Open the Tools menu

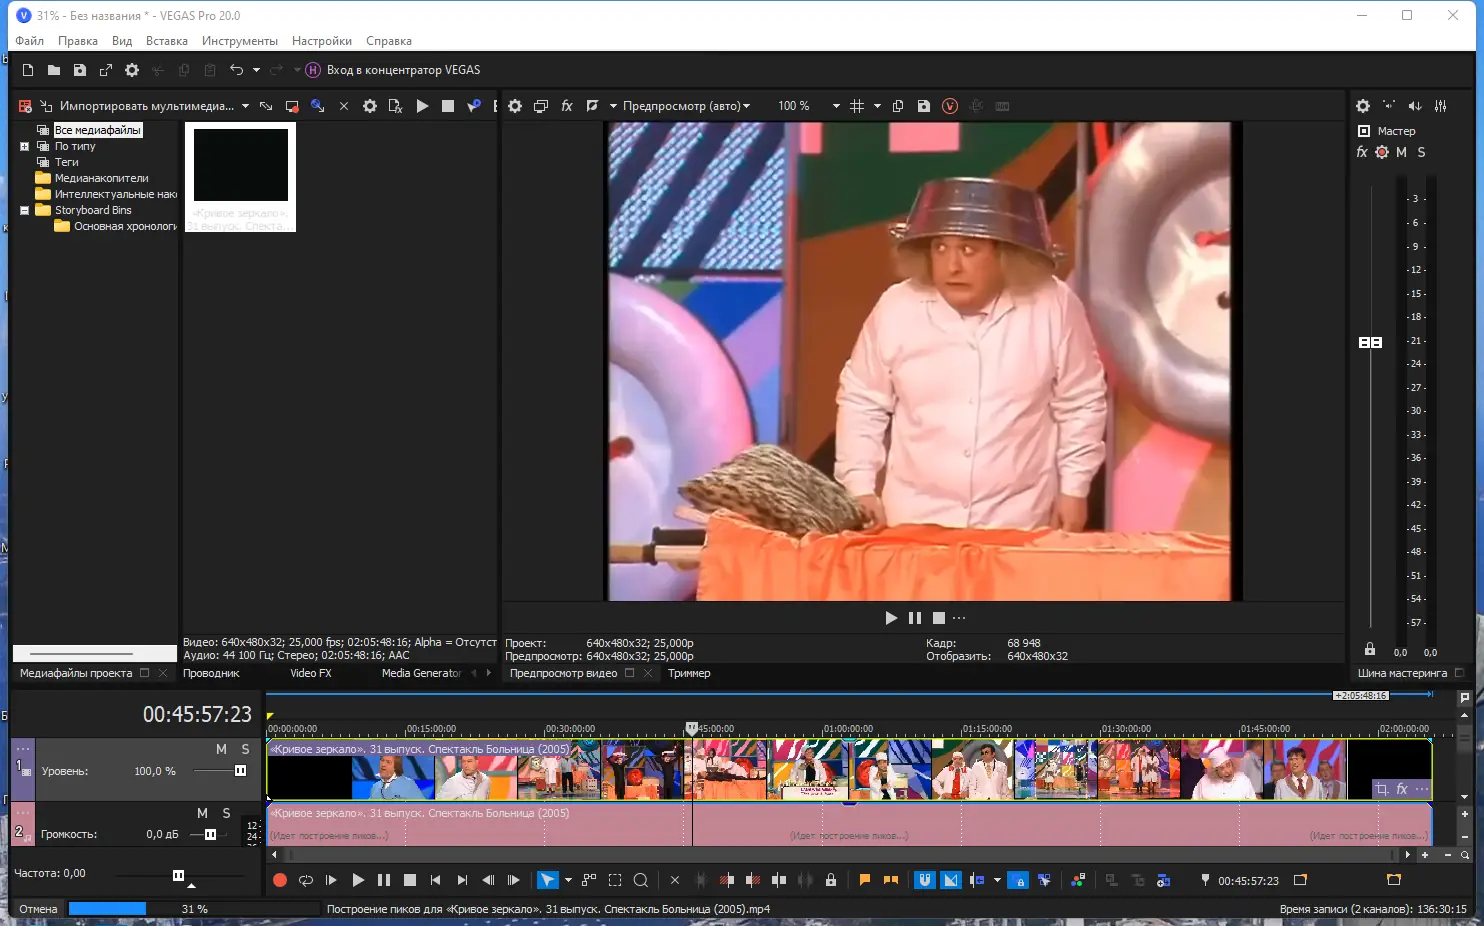[x=239, y=41]
